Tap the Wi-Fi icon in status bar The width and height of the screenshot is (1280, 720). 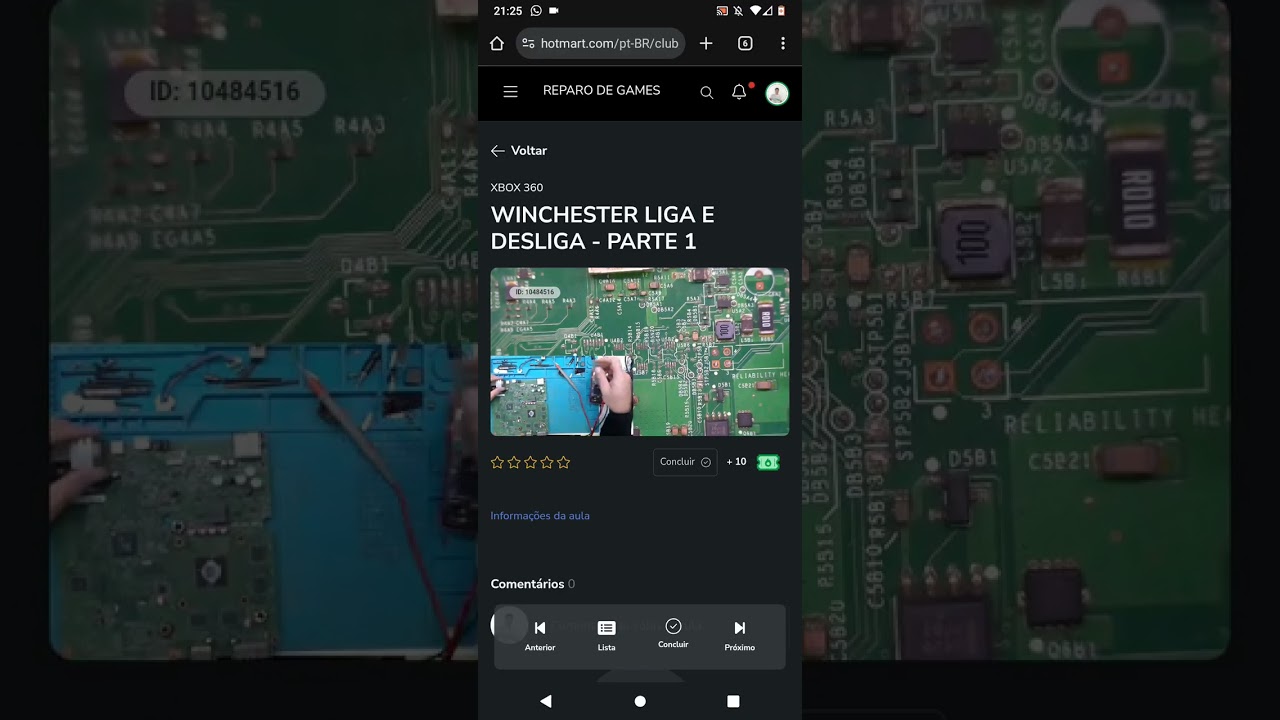click(754, 11)
